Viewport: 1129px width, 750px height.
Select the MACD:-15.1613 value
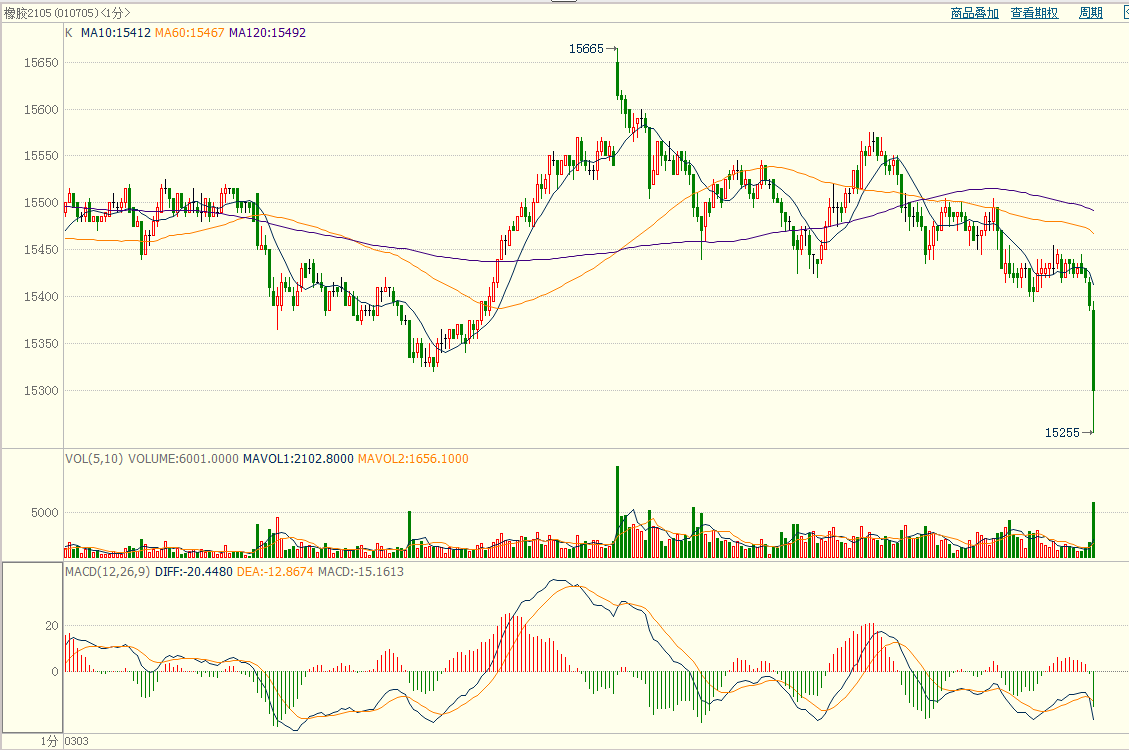(361, 571)
